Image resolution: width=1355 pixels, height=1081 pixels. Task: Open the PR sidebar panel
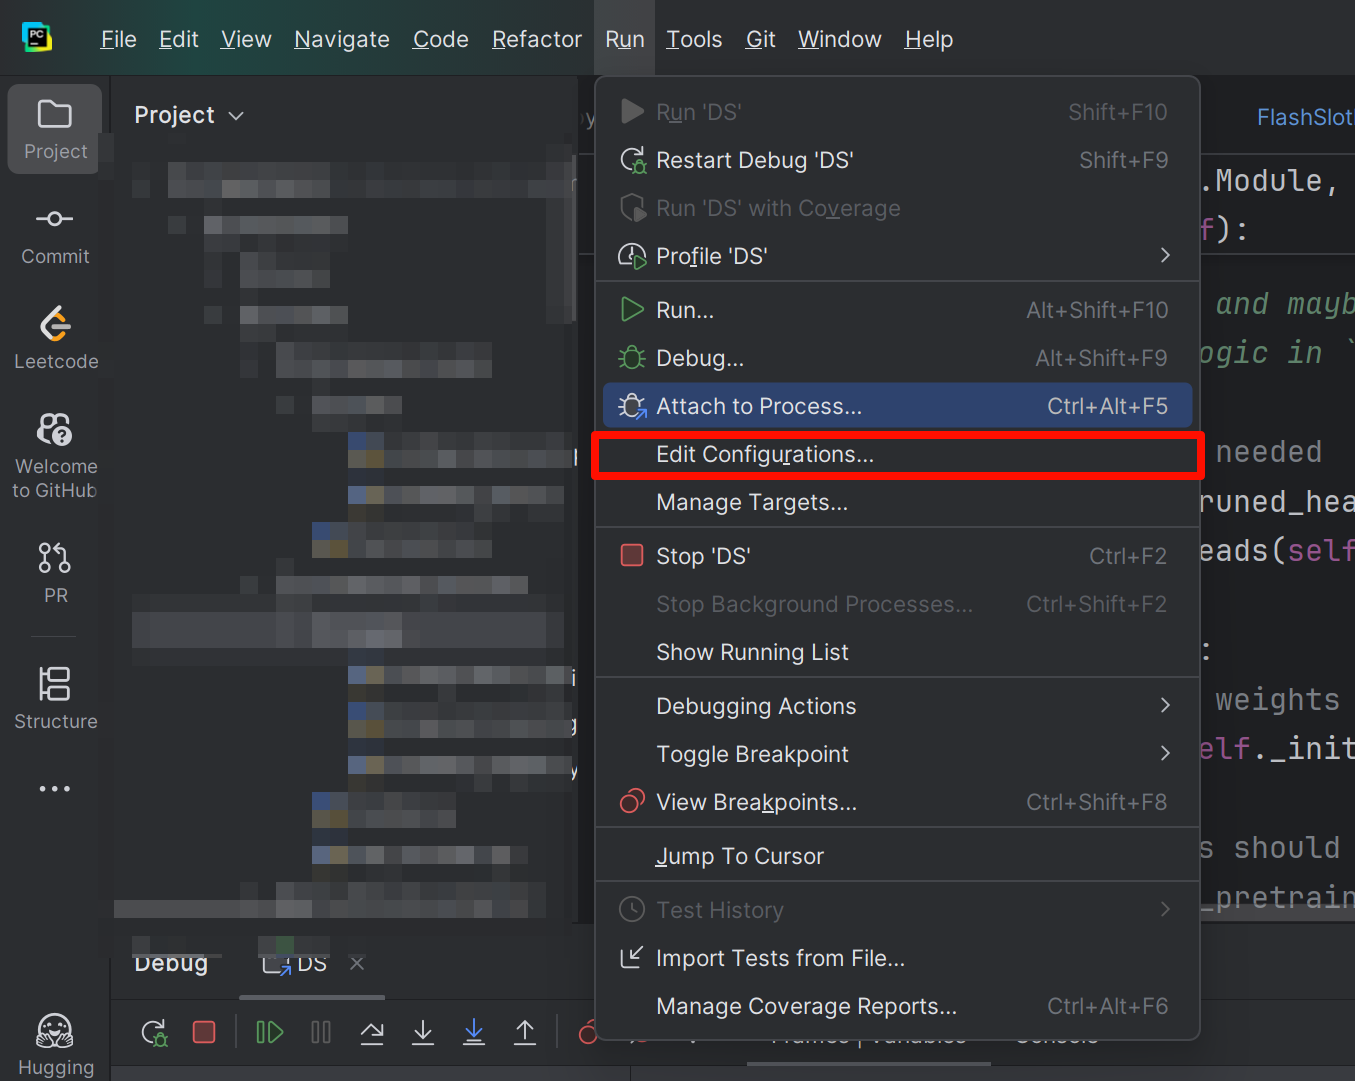(55, 572)
